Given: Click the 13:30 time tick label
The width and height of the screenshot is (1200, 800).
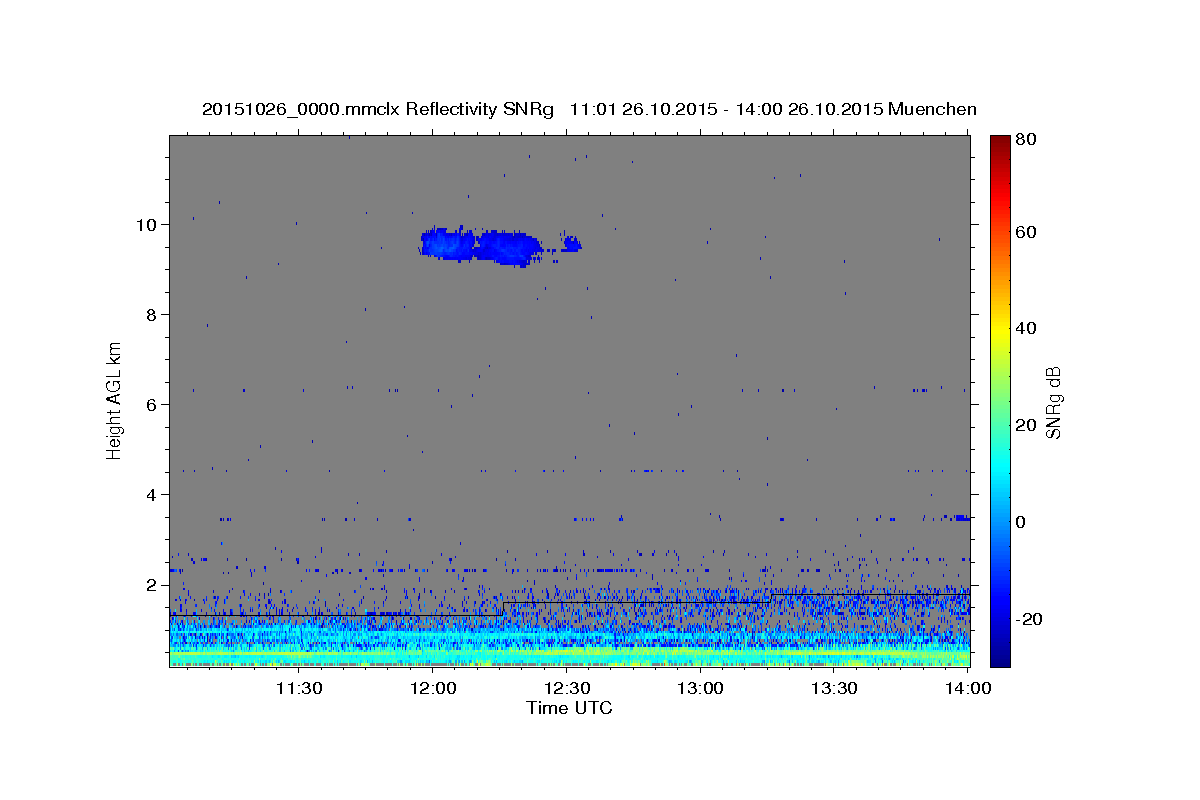Looking at the screenshot, I should (834, 688).
